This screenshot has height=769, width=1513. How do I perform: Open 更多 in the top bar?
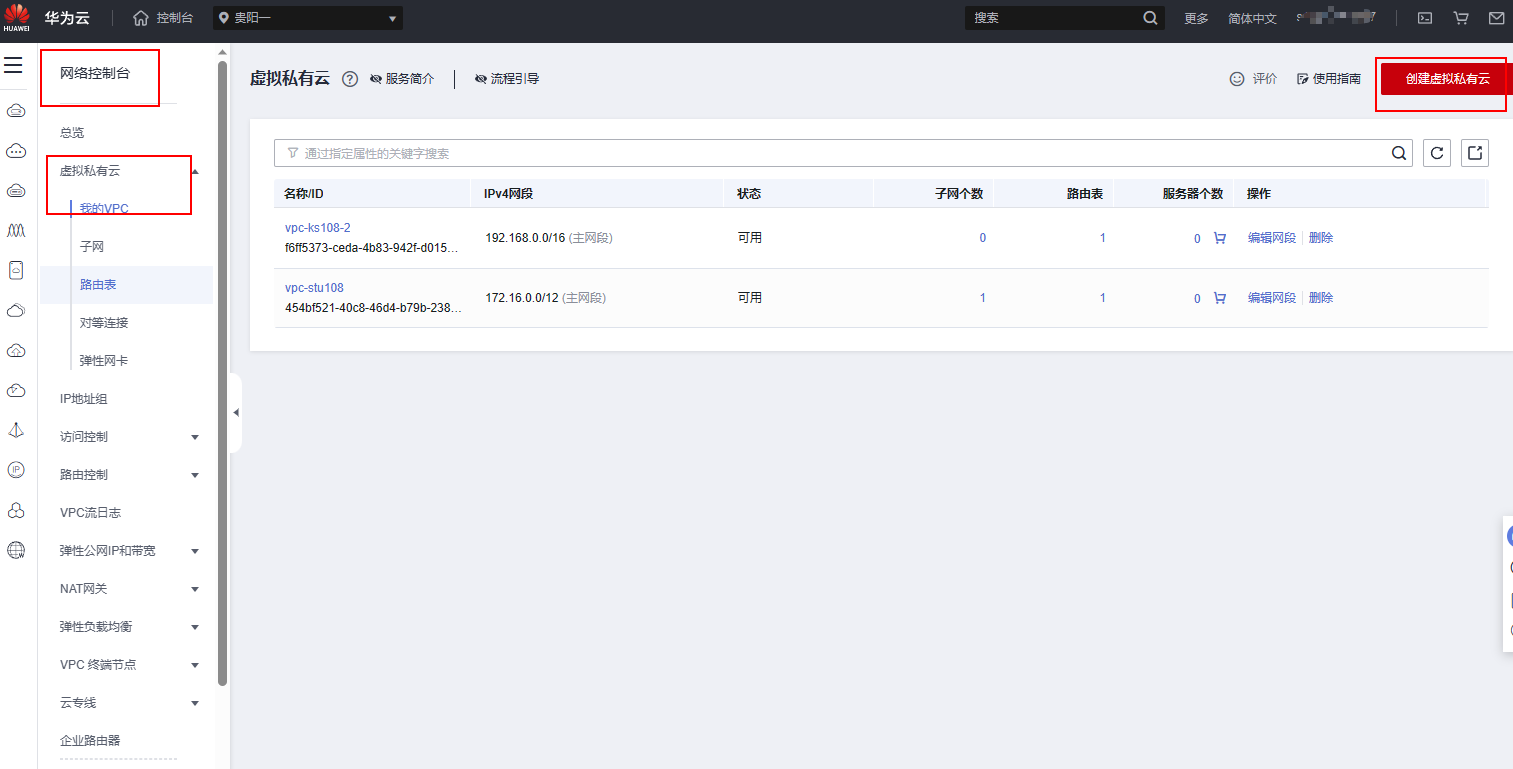click(1196, 18)
